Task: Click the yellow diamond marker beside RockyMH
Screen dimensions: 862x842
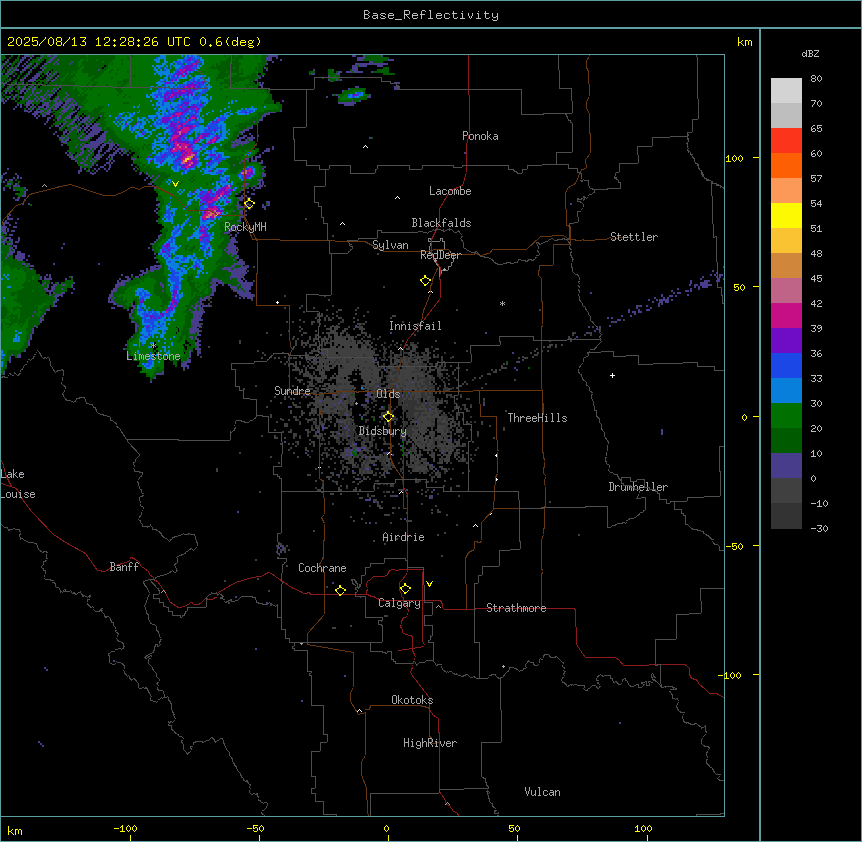Action: coord(250,203)
